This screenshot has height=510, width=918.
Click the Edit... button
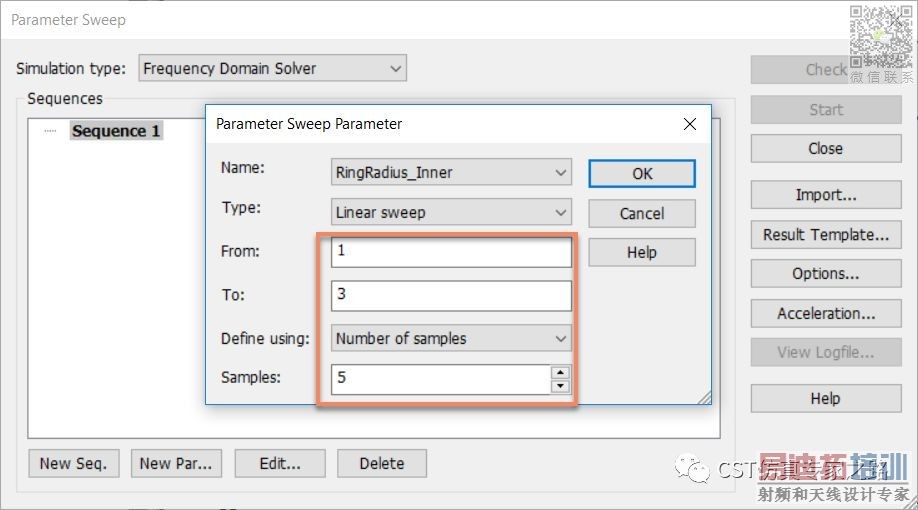tap(280, 463)
